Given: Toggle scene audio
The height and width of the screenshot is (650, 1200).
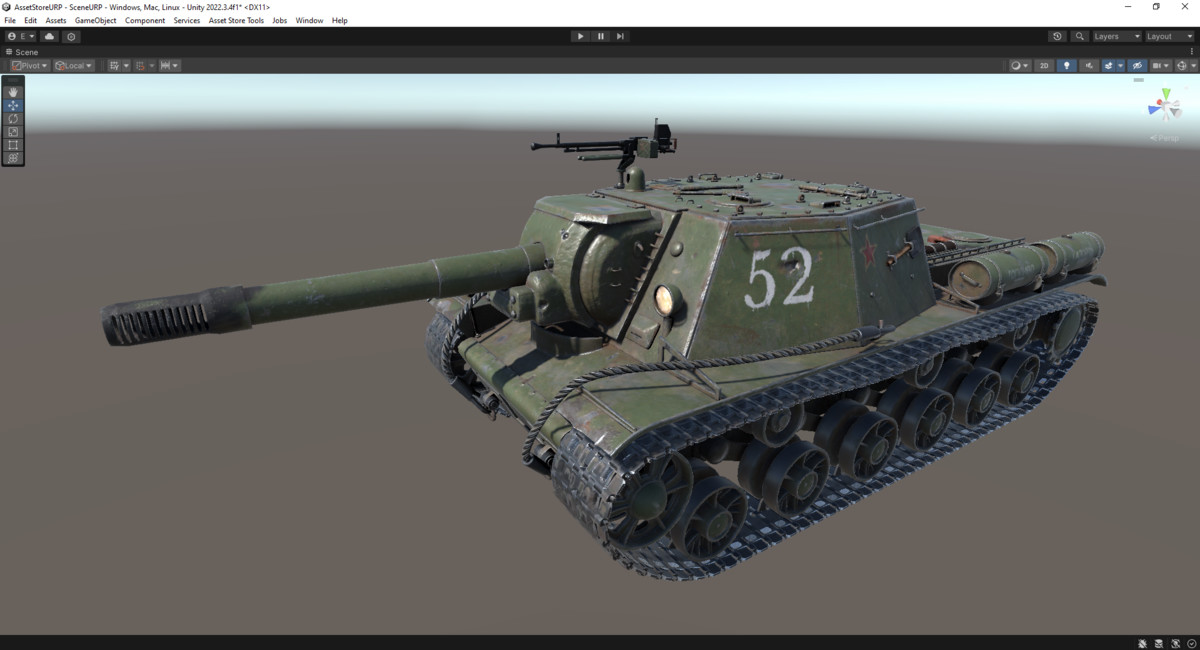Looking at the screenshot, I should [1089, 66].
